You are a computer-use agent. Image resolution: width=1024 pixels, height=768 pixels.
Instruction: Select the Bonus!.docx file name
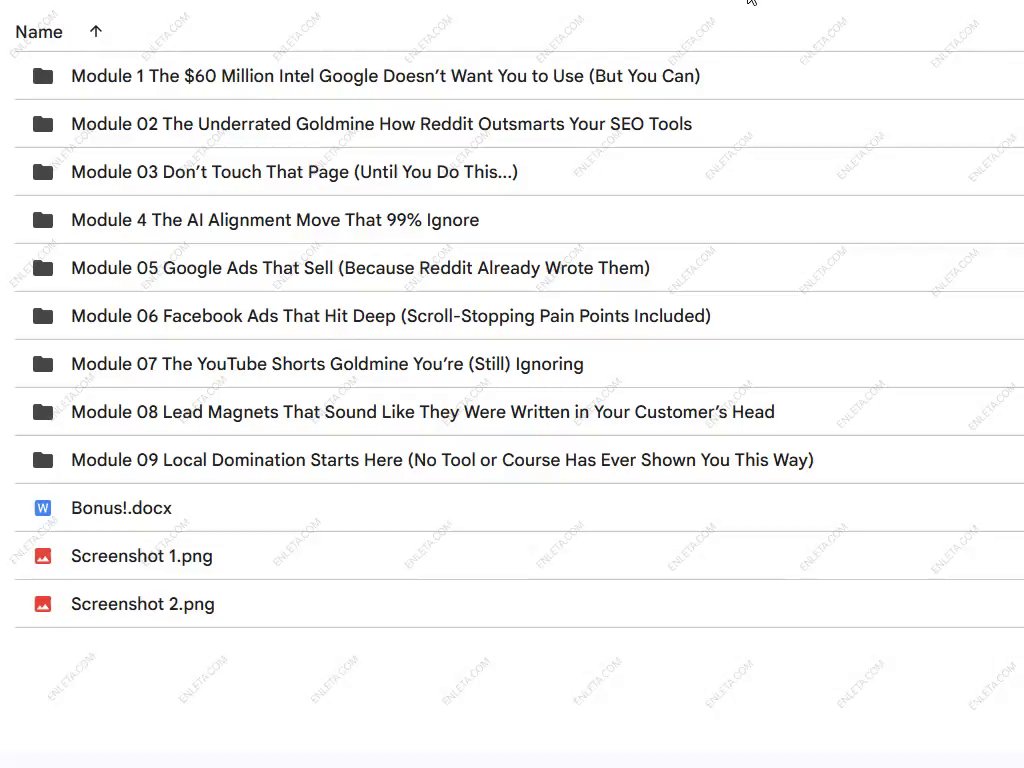pyautogui.click(x=121, y=508)
